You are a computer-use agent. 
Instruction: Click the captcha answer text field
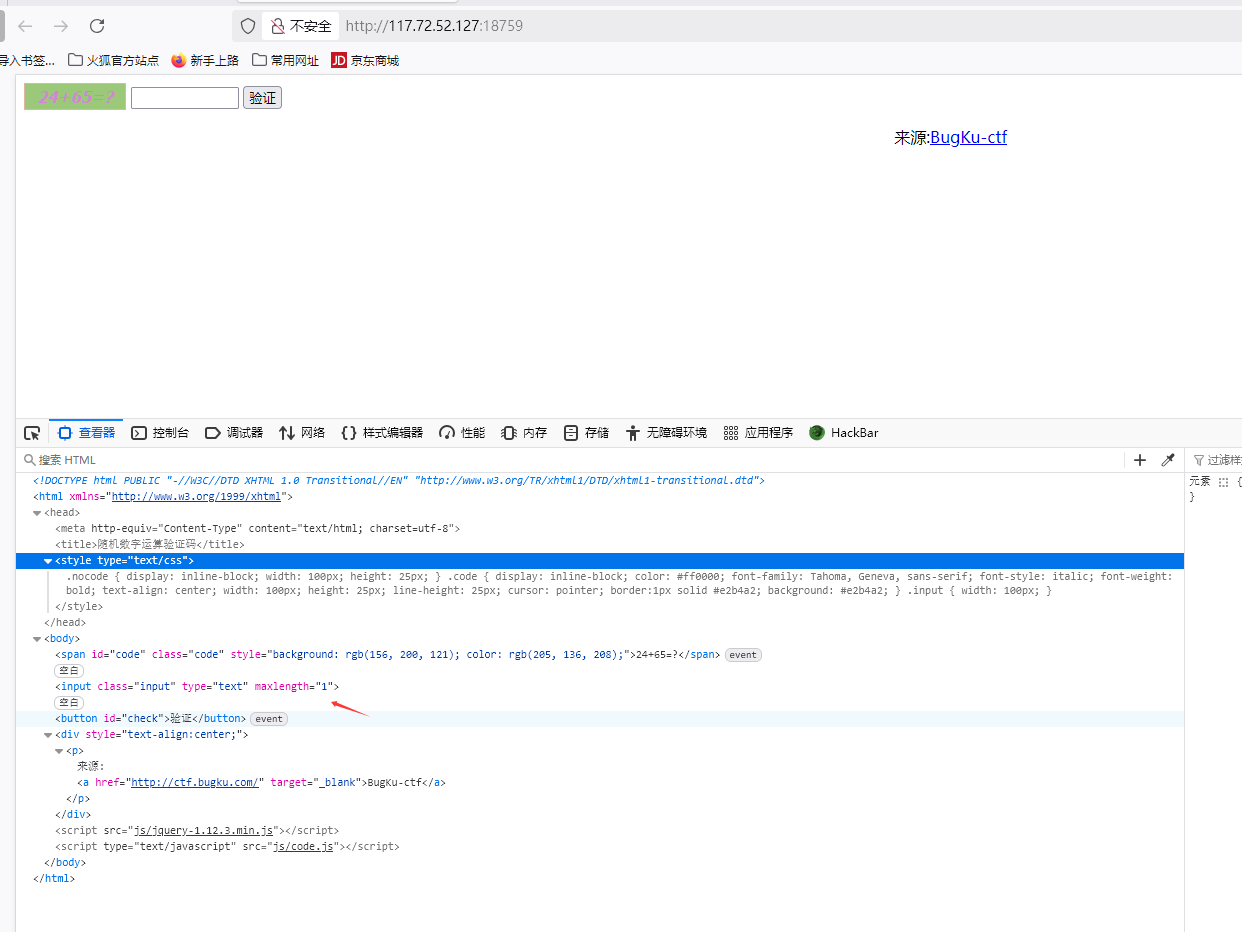coord(185,98)
